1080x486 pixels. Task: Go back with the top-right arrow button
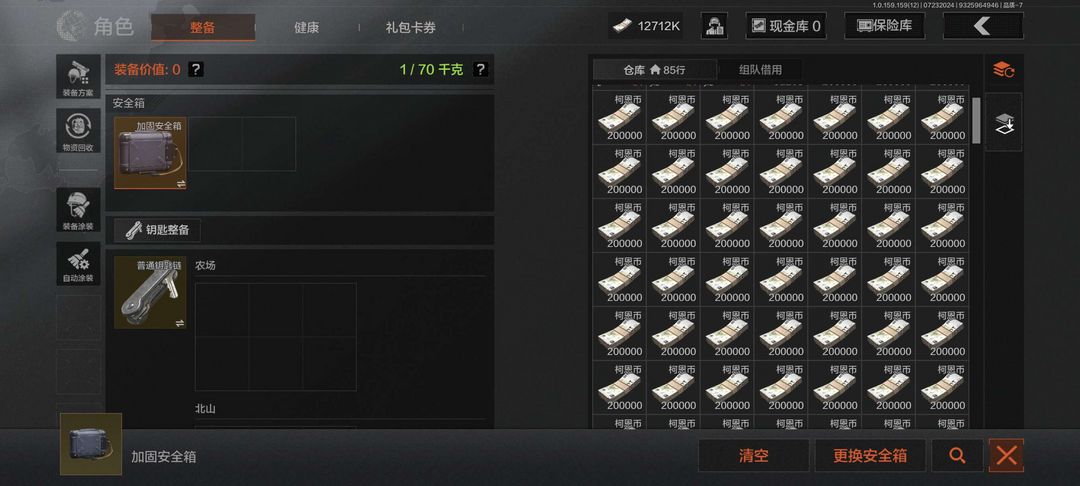pyautogui.click(x=983, y=26)
